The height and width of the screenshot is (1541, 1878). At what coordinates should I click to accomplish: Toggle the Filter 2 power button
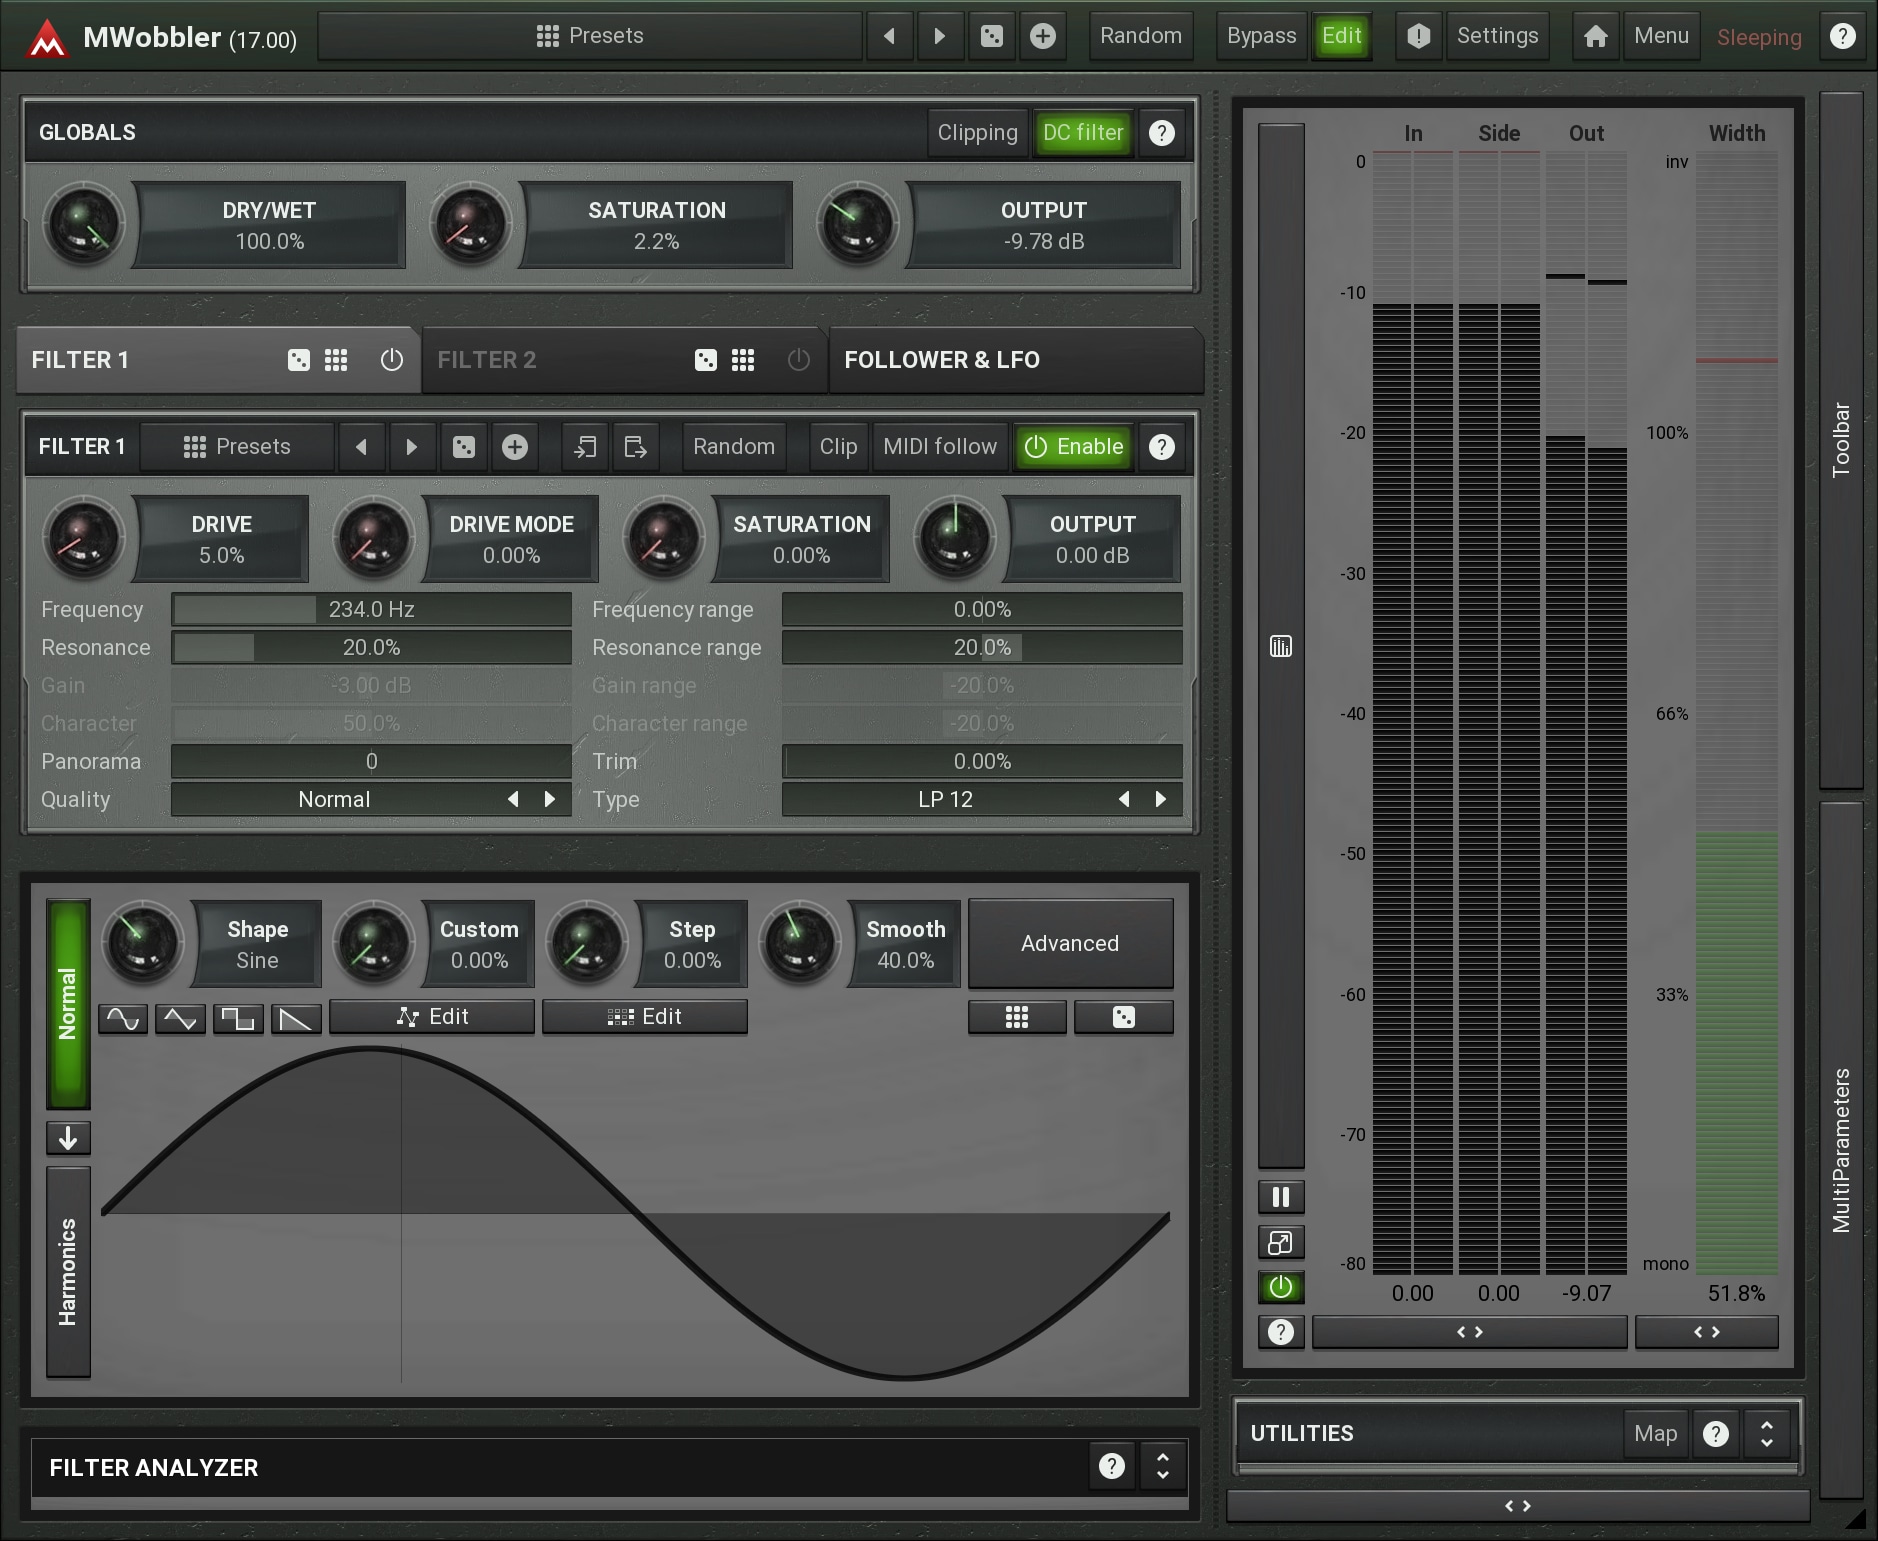click(x=798, y=360)
